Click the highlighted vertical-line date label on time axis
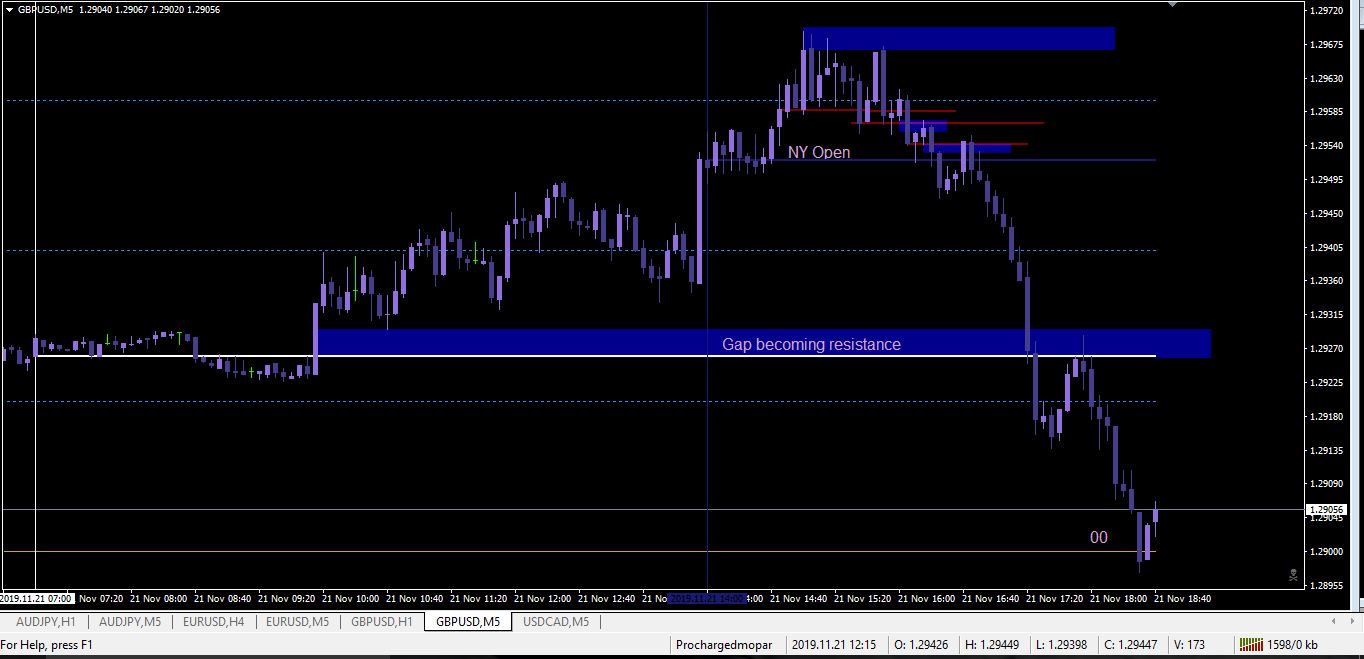The image size is (1364, 659). coord(707,598)
